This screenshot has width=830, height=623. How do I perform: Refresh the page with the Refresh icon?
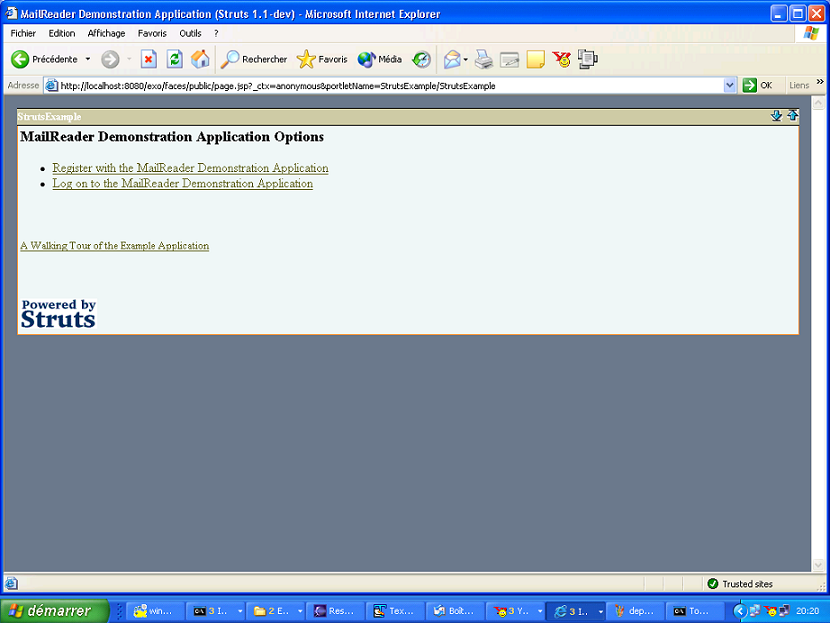[174, 59]
